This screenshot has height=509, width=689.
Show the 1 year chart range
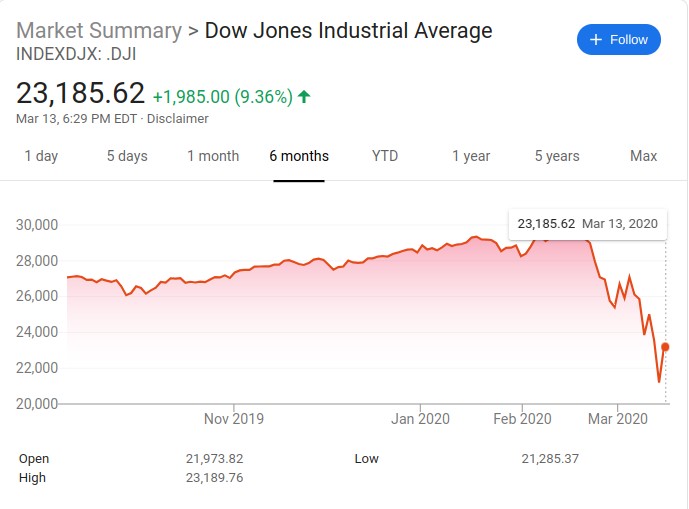coord(471,156)
